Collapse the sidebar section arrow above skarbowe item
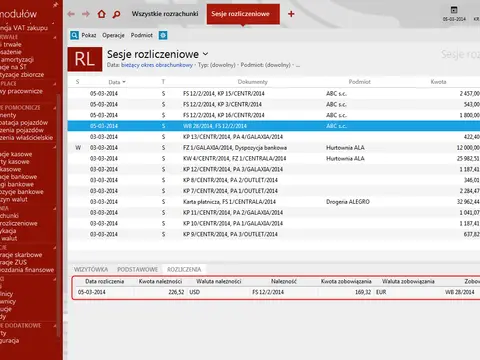Image resolution: width=480 pixels, height=360 pixels. click(x=55, y=248)
